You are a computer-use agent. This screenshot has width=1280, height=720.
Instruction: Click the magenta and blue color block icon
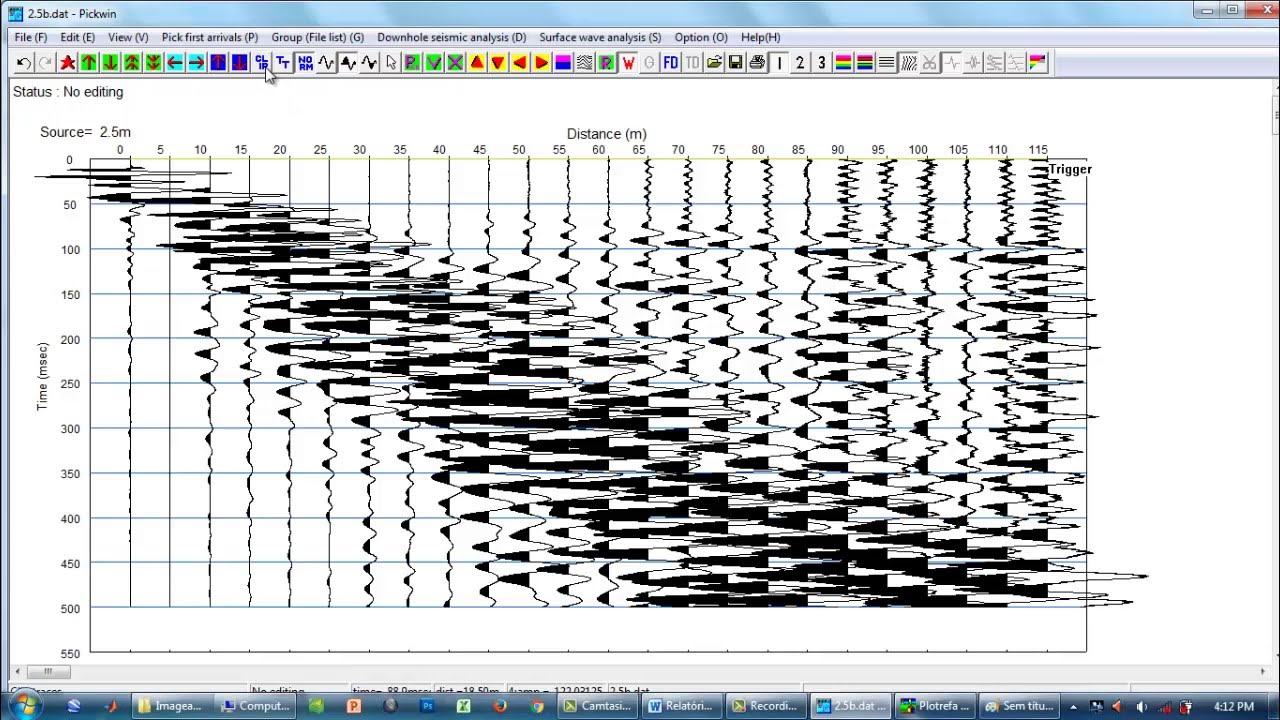(563, 63)
